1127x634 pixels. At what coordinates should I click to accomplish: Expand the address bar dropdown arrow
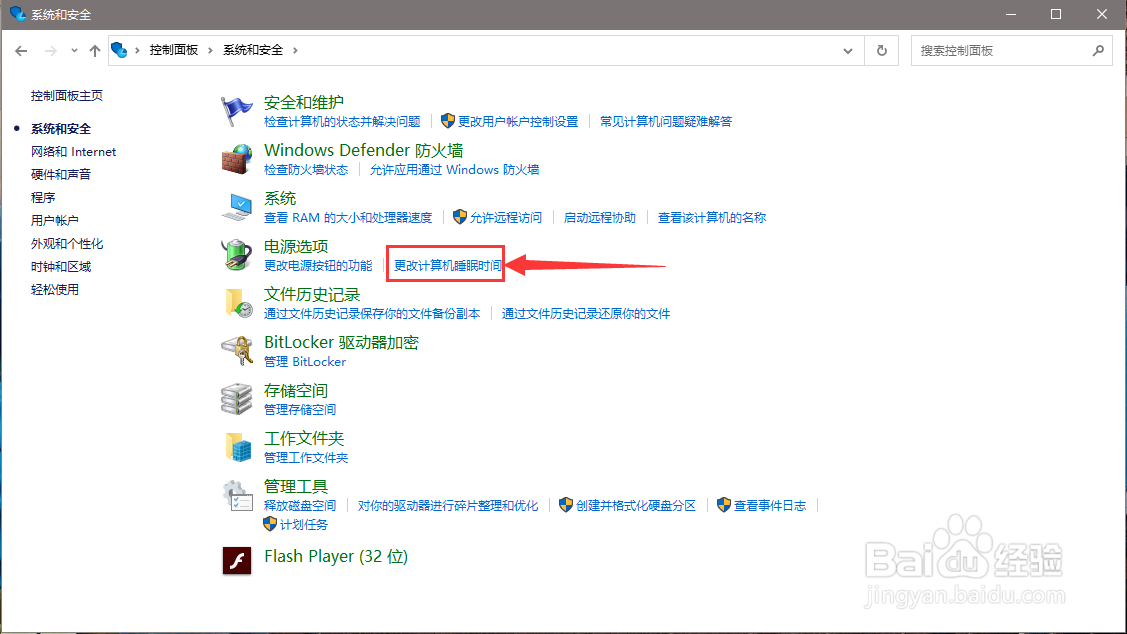[847, 50]
